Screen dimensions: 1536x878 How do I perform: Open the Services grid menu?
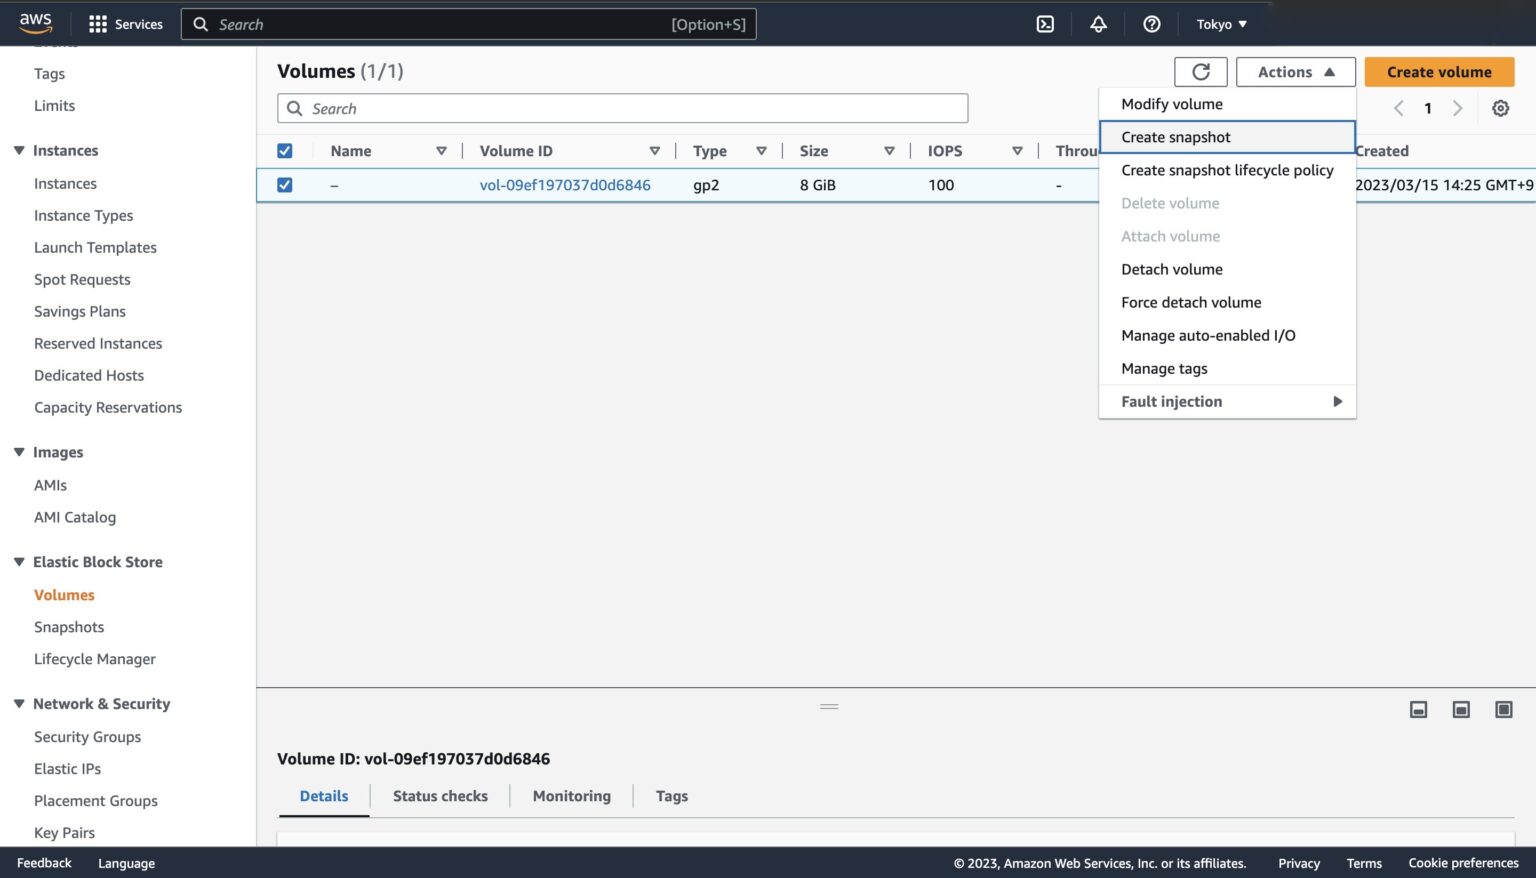pyautogui.click(x=95, y=23)
